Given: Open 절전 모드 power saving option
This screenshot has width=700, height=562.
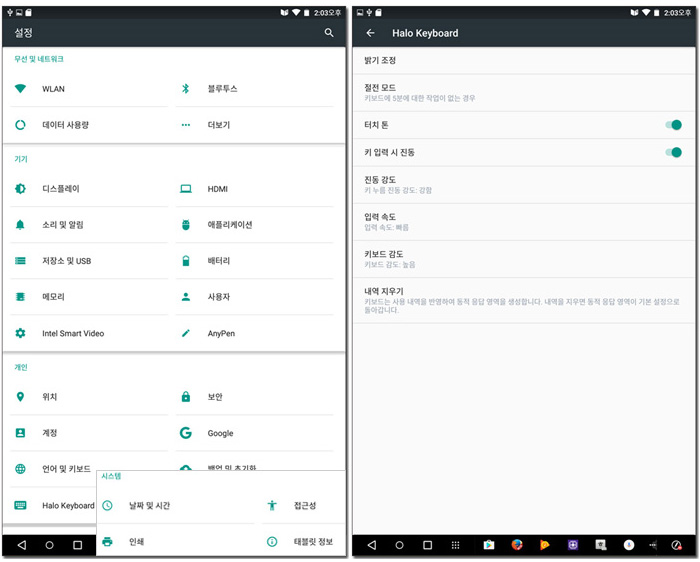Looking at the screenshot, I should tap(524, 92).
